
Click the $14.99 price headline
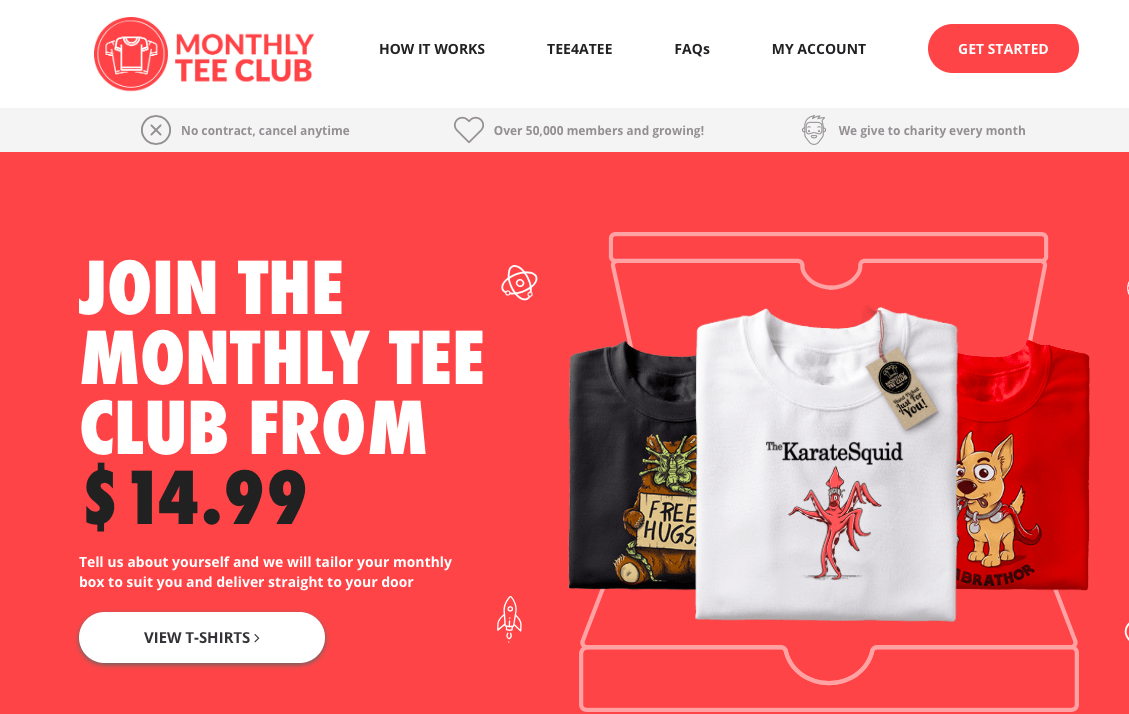point(194,497)
